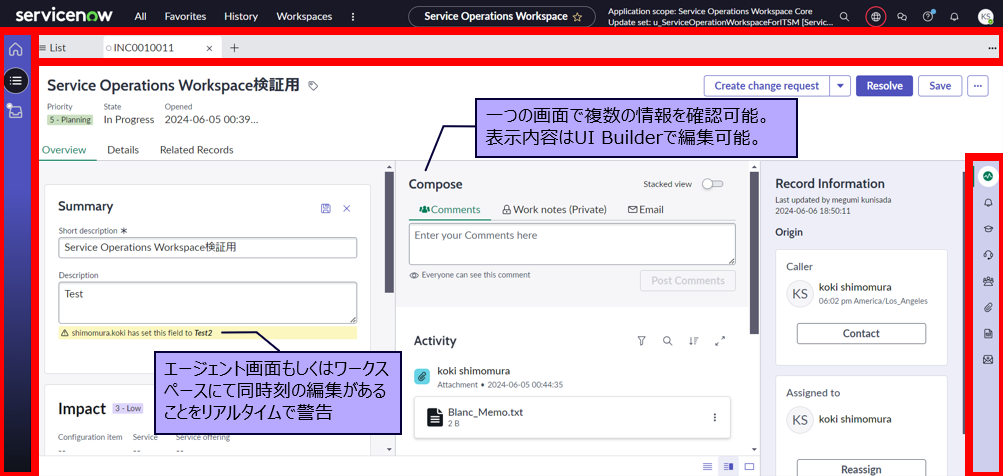Open the document templates icon in sidebar

pos(988,333)
